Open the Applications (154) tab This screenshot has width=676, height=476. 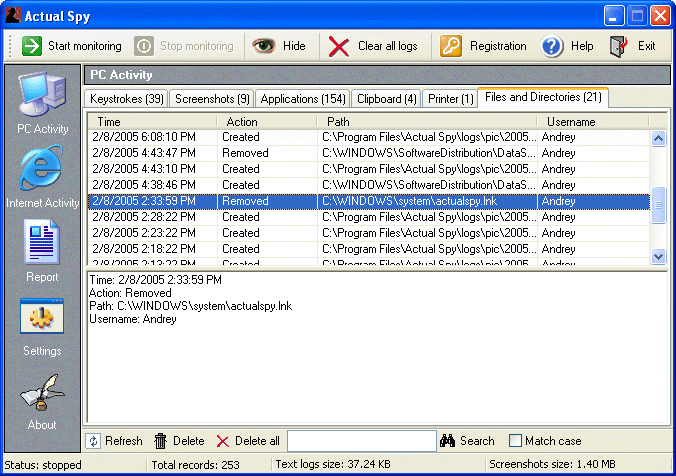[x=303, y=99]
